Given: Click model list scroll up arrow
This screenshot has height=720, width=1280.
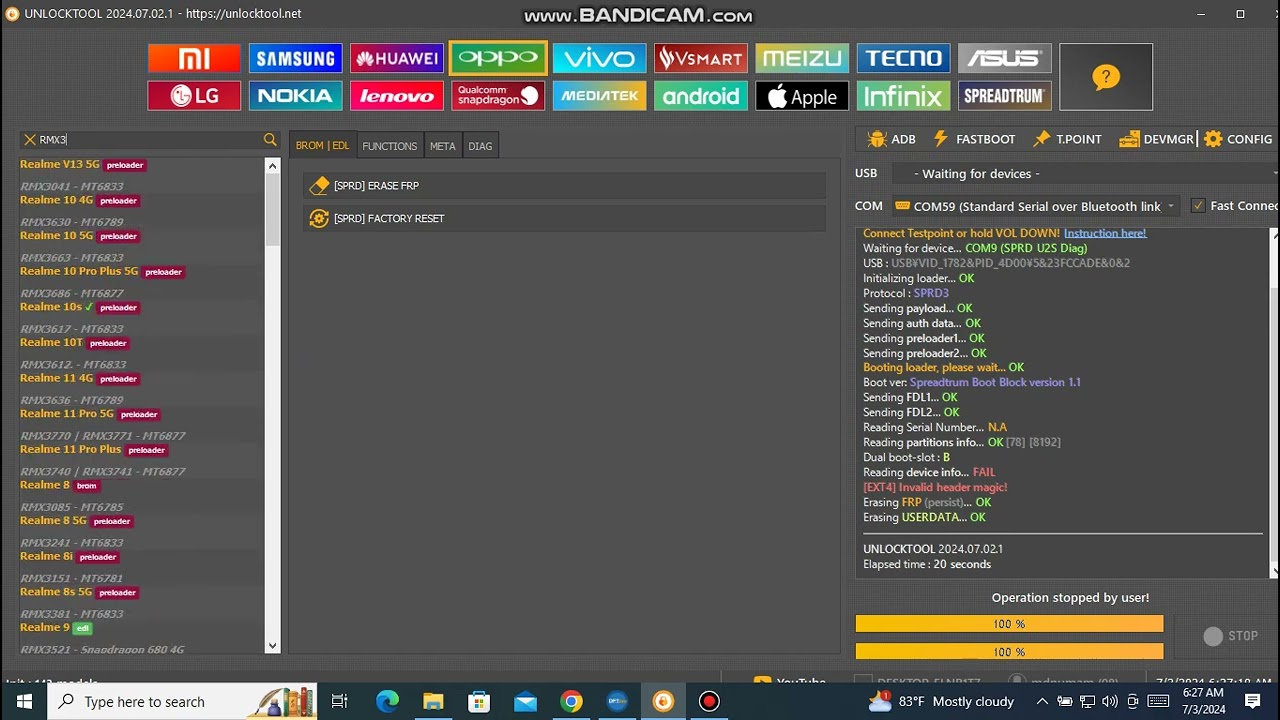Looking at the screenshot, I should (272, 166).
